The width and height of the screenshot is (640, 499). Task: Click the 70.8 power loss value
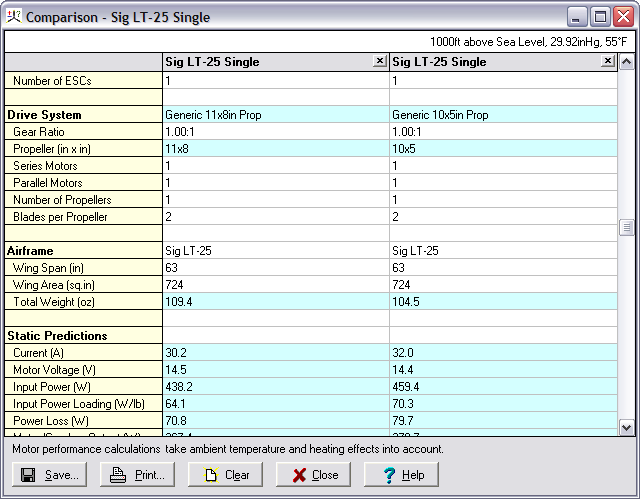(x=176, y=421)
